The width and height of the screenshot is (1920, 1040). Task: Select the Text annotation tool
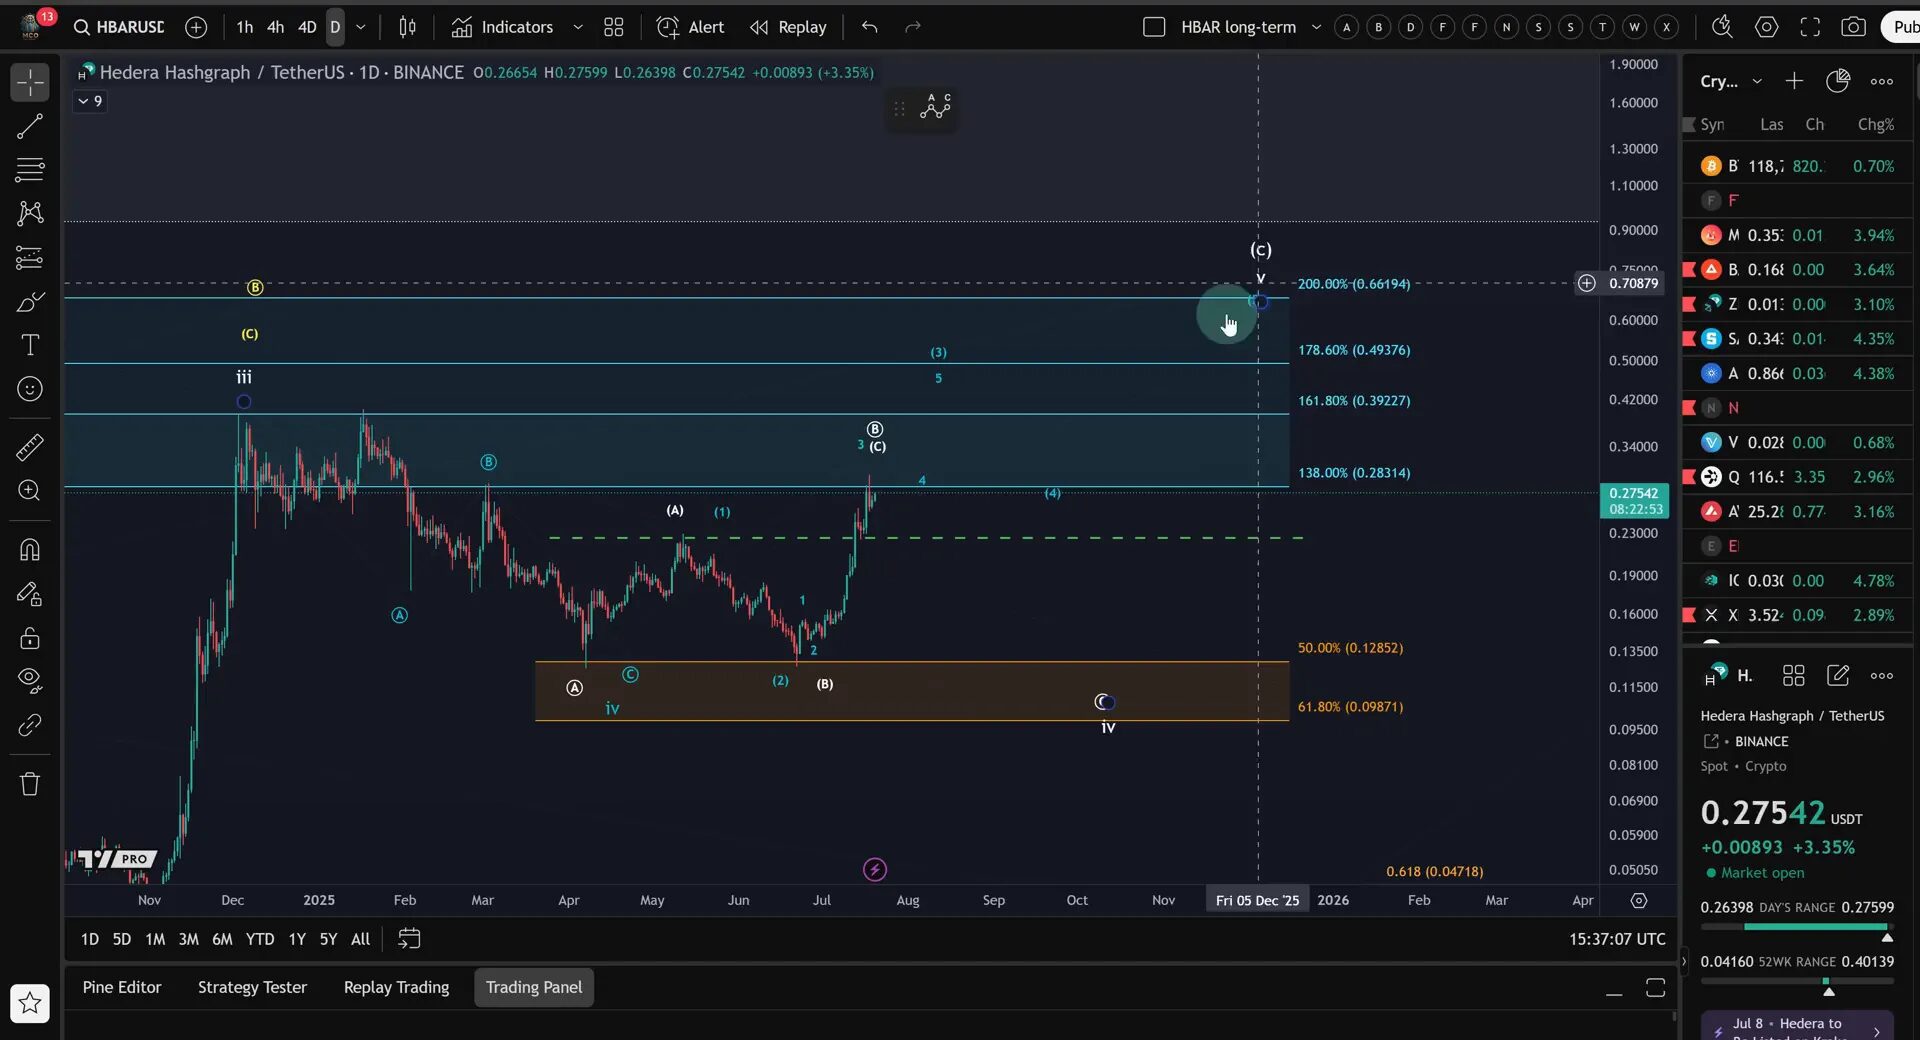tap(30, 344)
